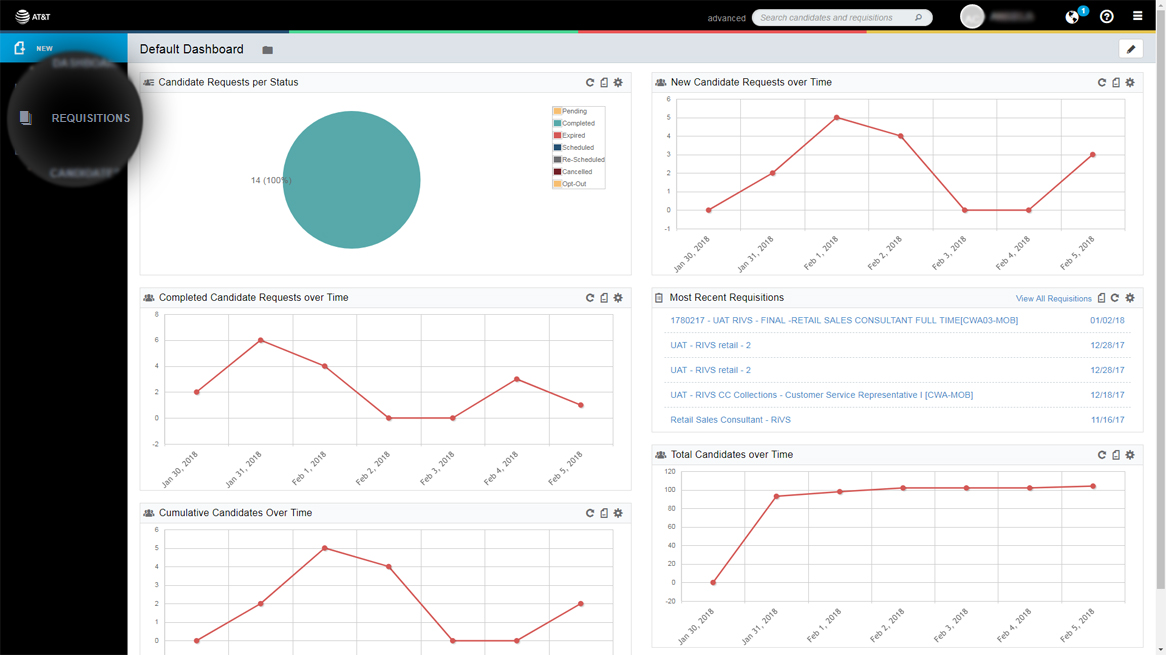This screenshot has width=1166, height=655.
Task: Click View All Requisitions link
Action: coord(1053,299)
